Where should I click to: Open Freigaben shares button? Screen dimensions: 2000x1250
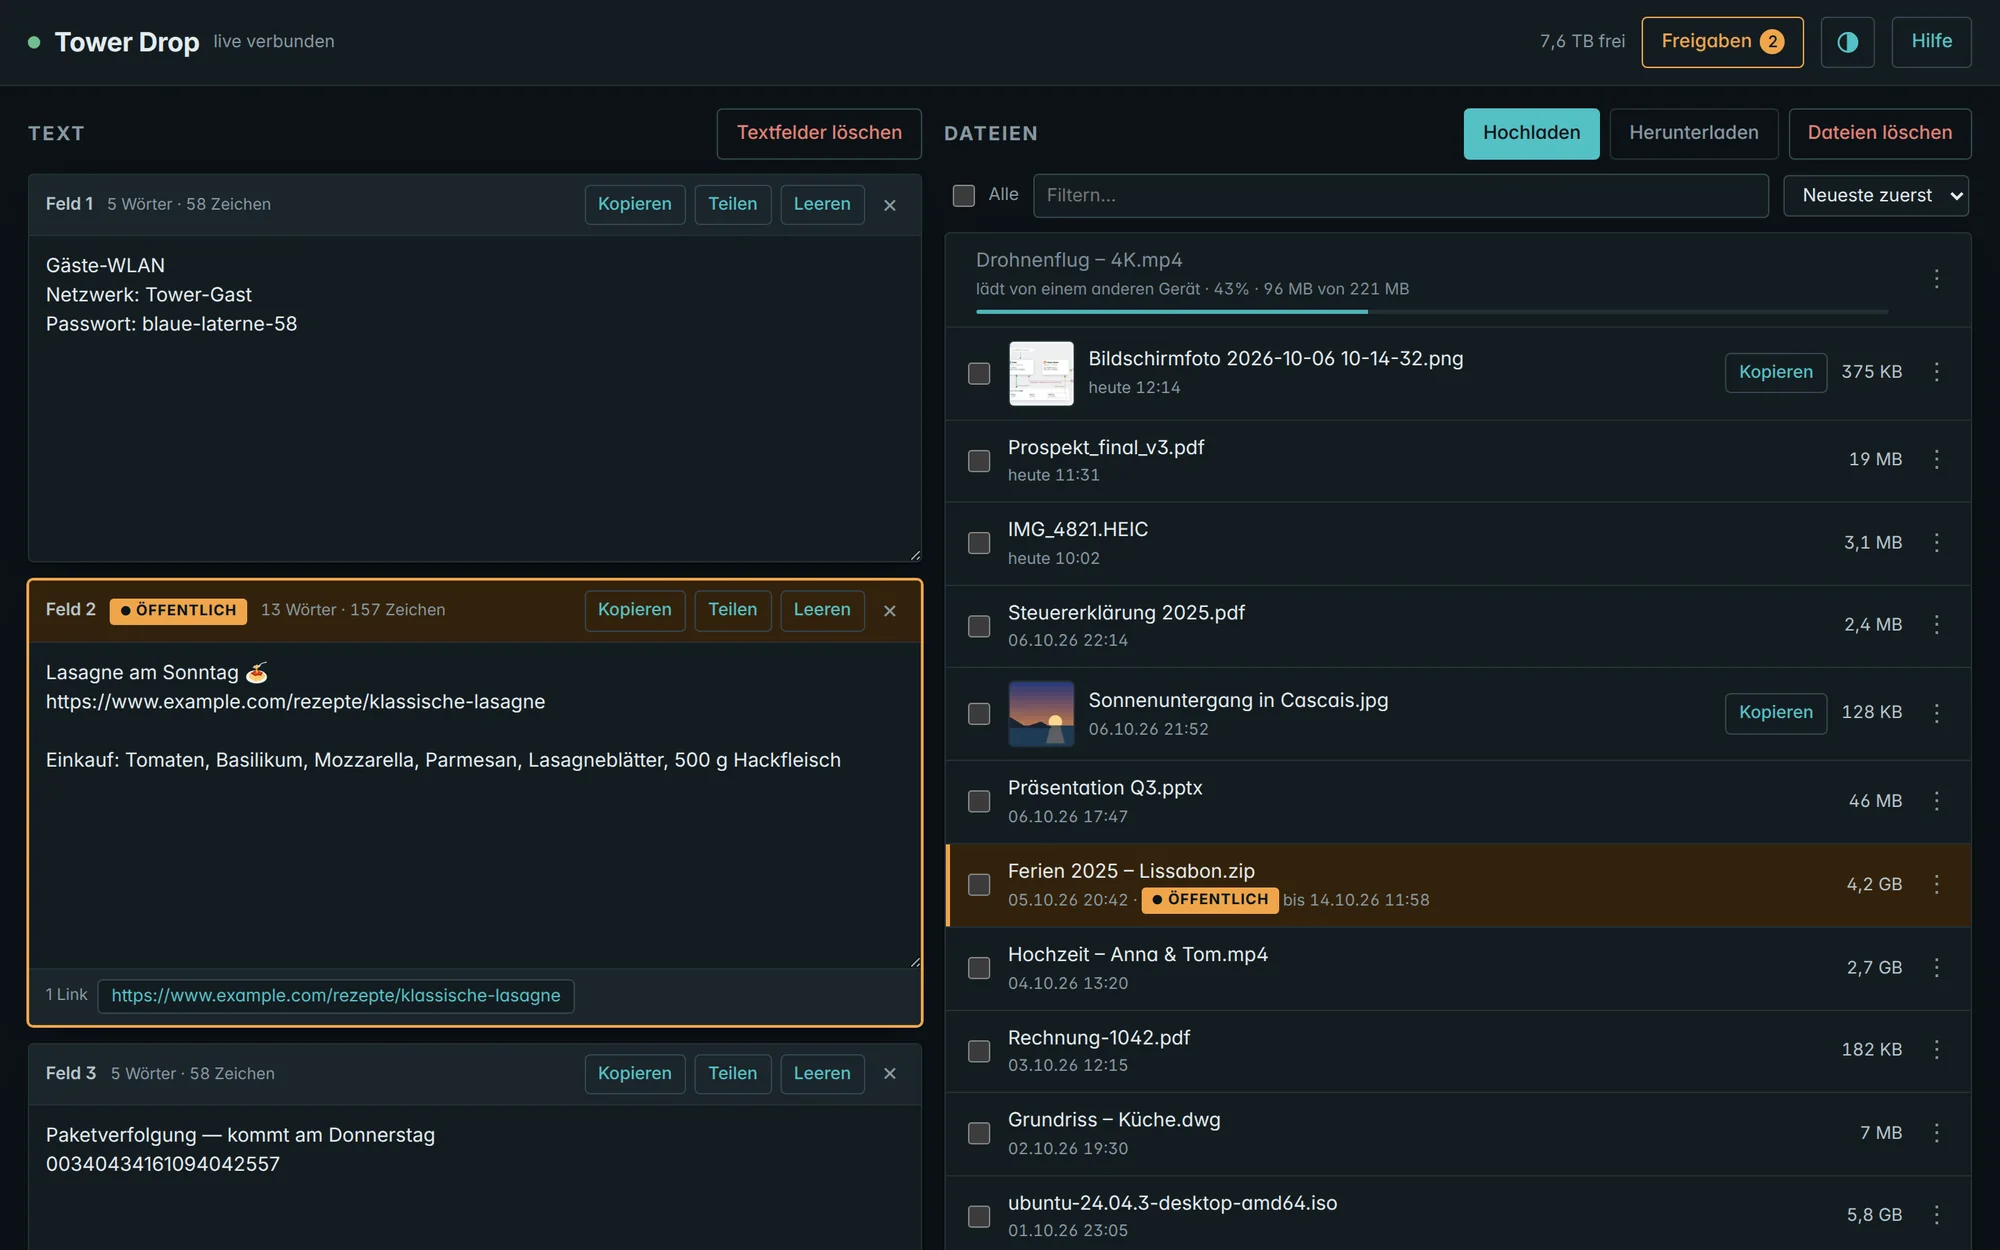[x=1722, y=42]
